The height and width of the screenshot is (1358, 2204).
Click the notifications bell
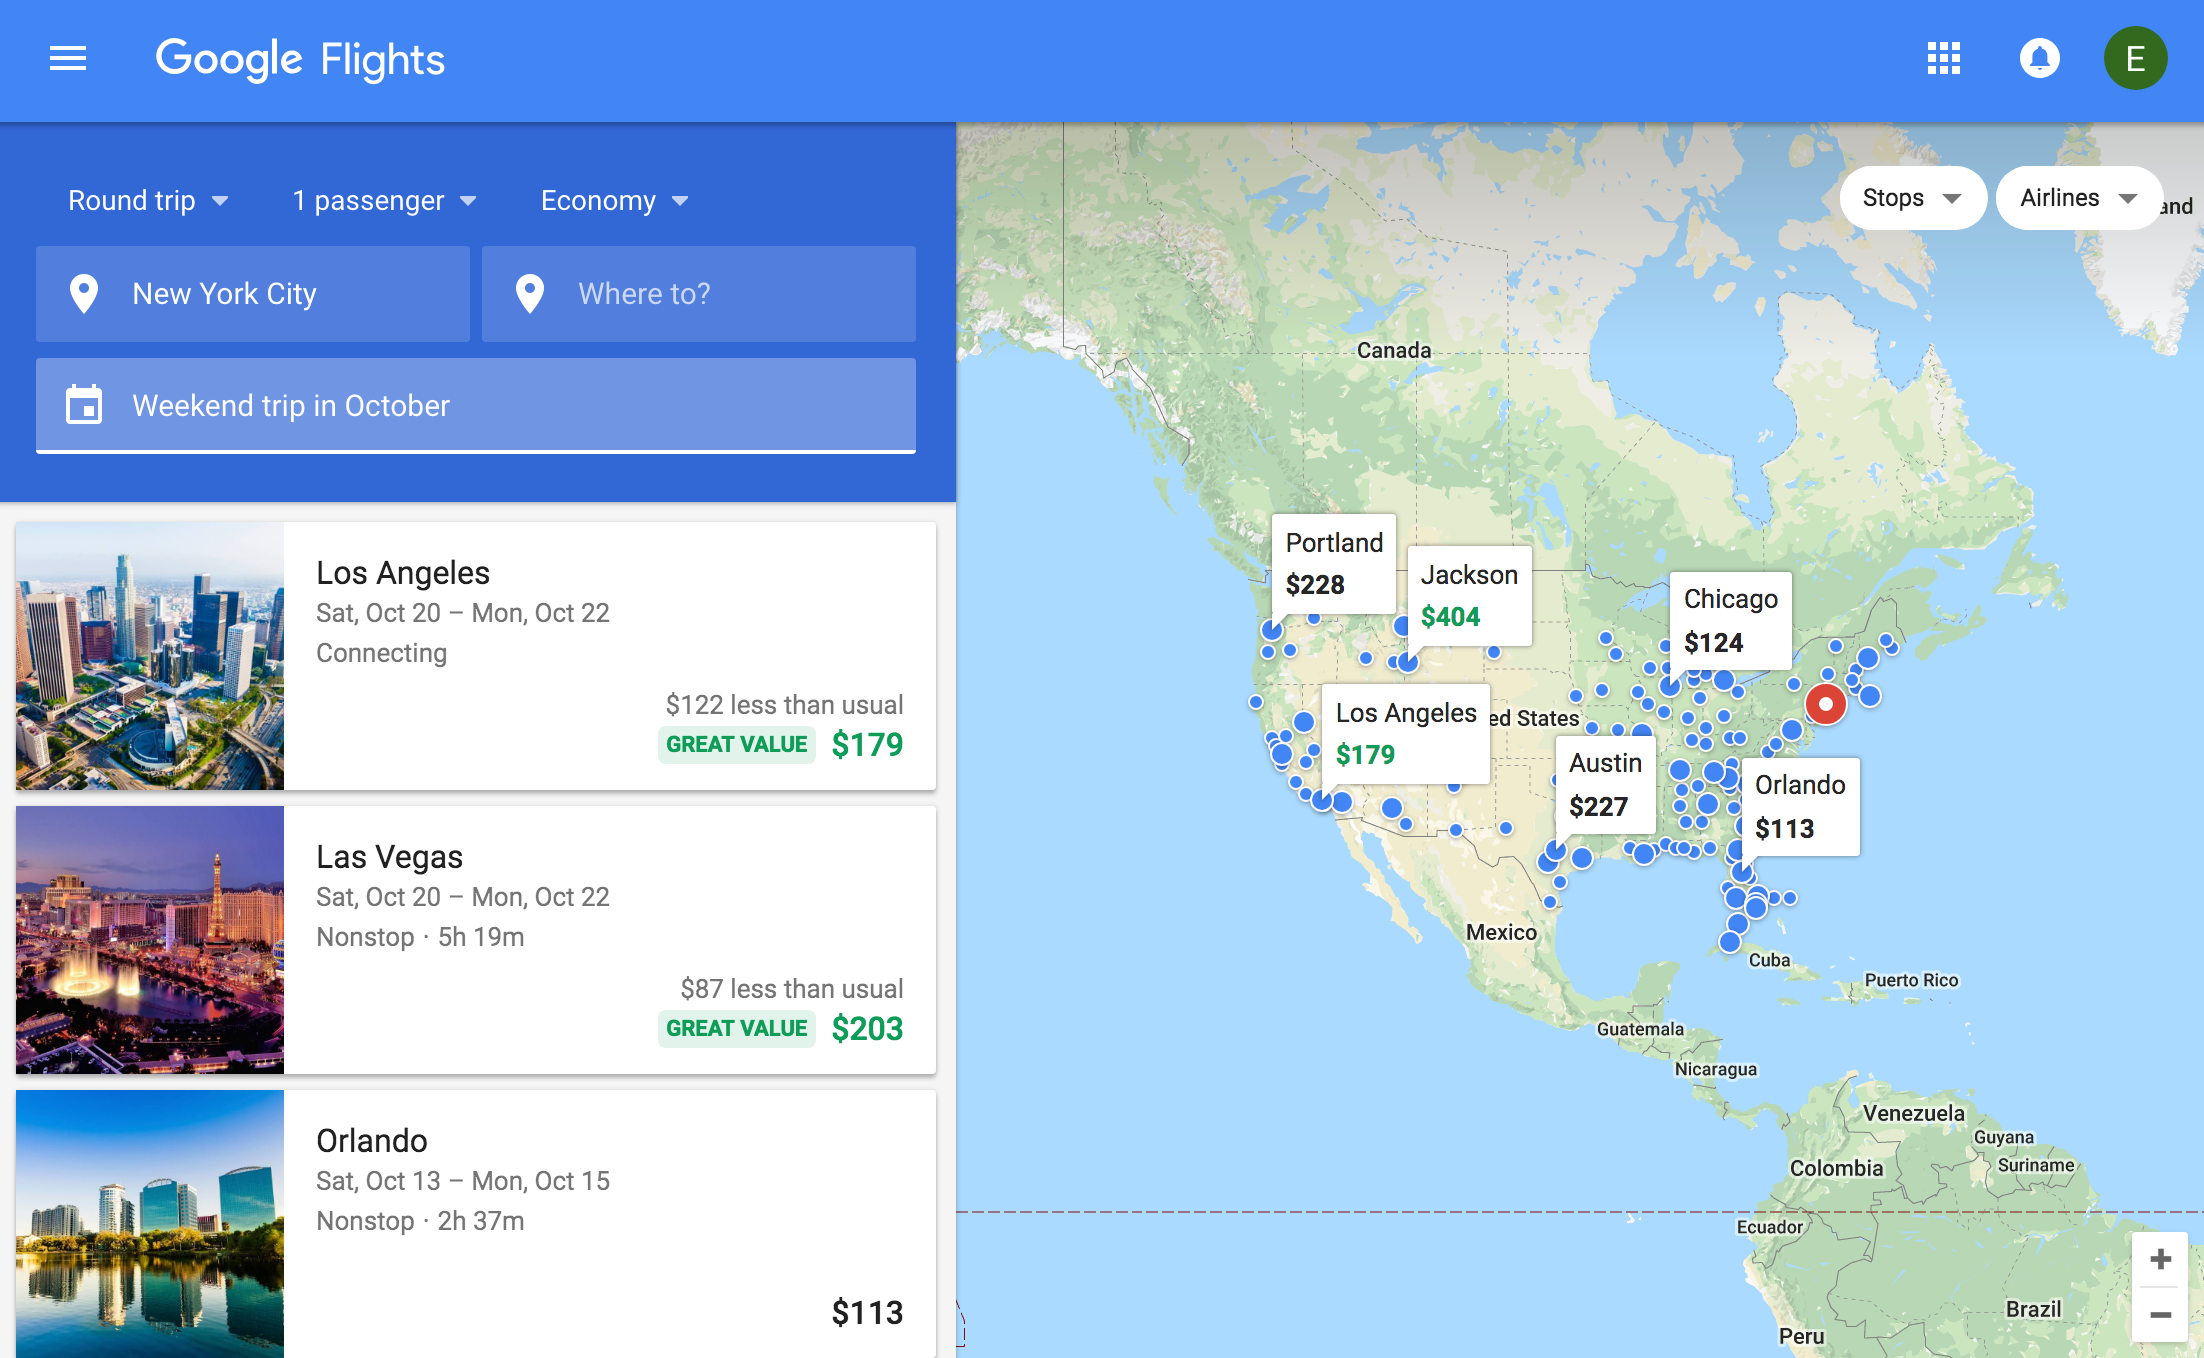[x=2039, y=58]
